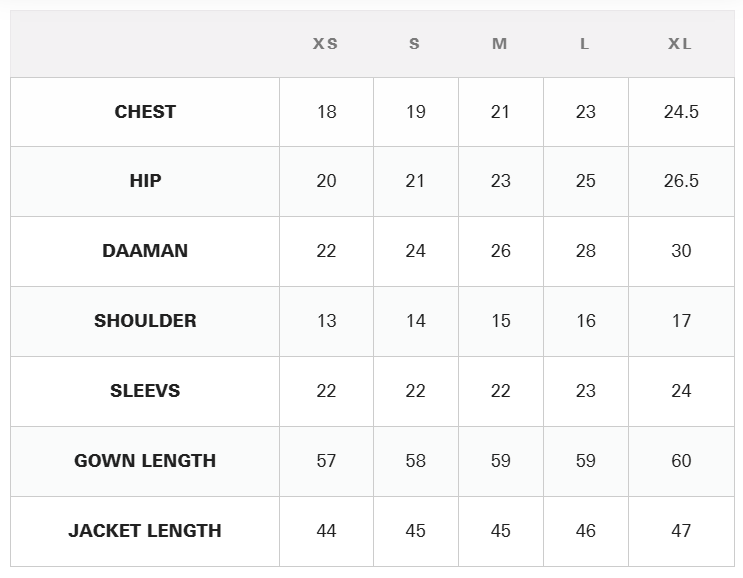Select the DAAMAN row label
The height and width of the screenshot is (578, 743).
click(145, 251)
